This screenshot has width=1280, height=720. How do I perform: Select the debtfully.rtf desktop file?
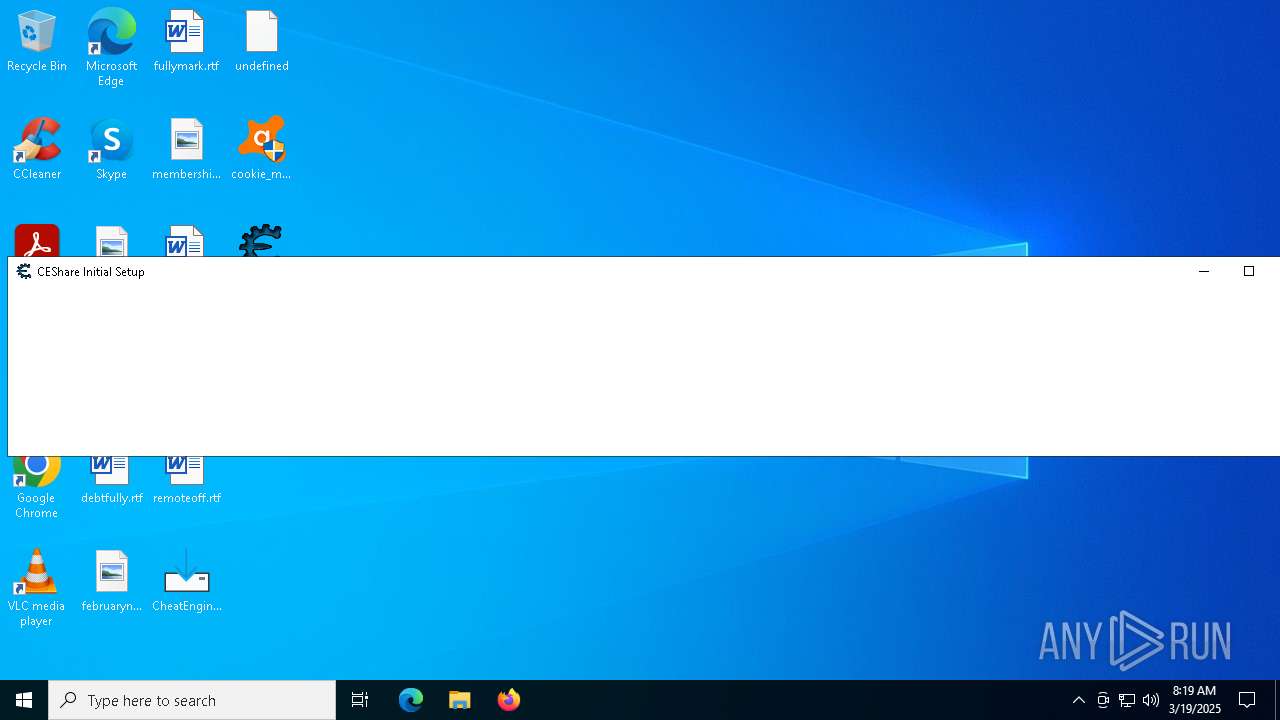[111, 481]
